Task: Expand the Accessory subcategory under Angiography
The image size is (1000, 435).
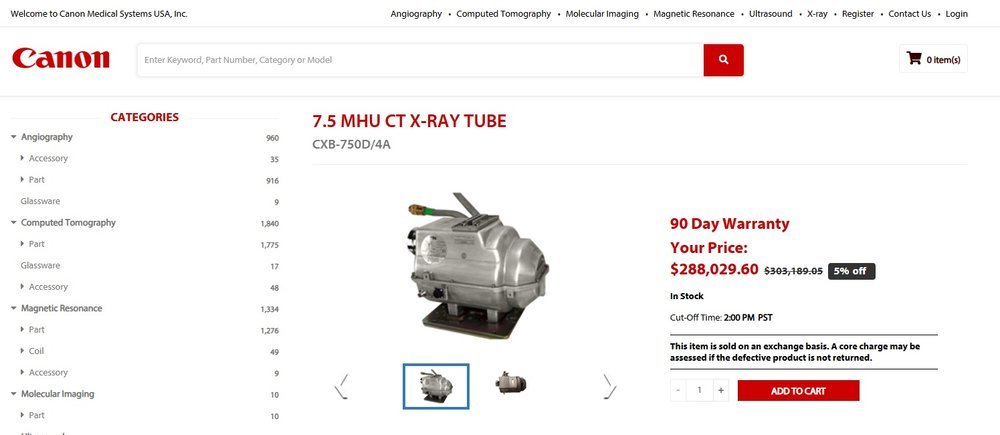Action: coord(22,158)
